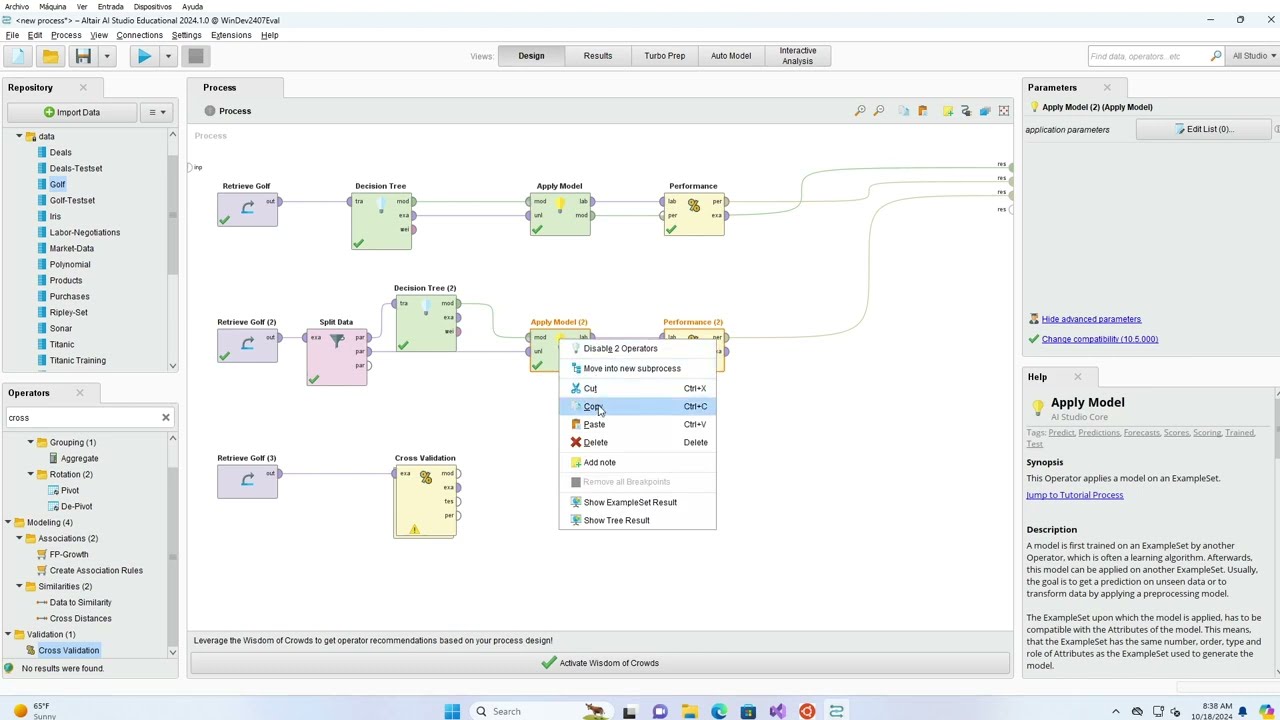Click the zoom in magnifier on canvas

click(x=860, y=111)
